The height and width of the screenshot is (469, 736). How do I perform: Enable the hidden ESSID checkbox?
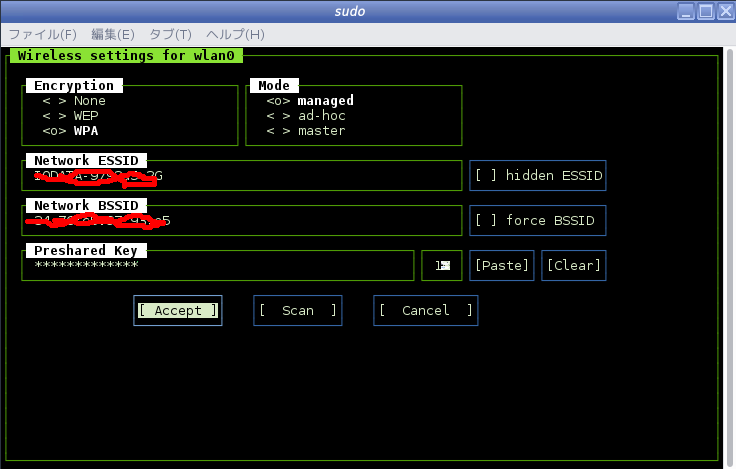(538, 176)
